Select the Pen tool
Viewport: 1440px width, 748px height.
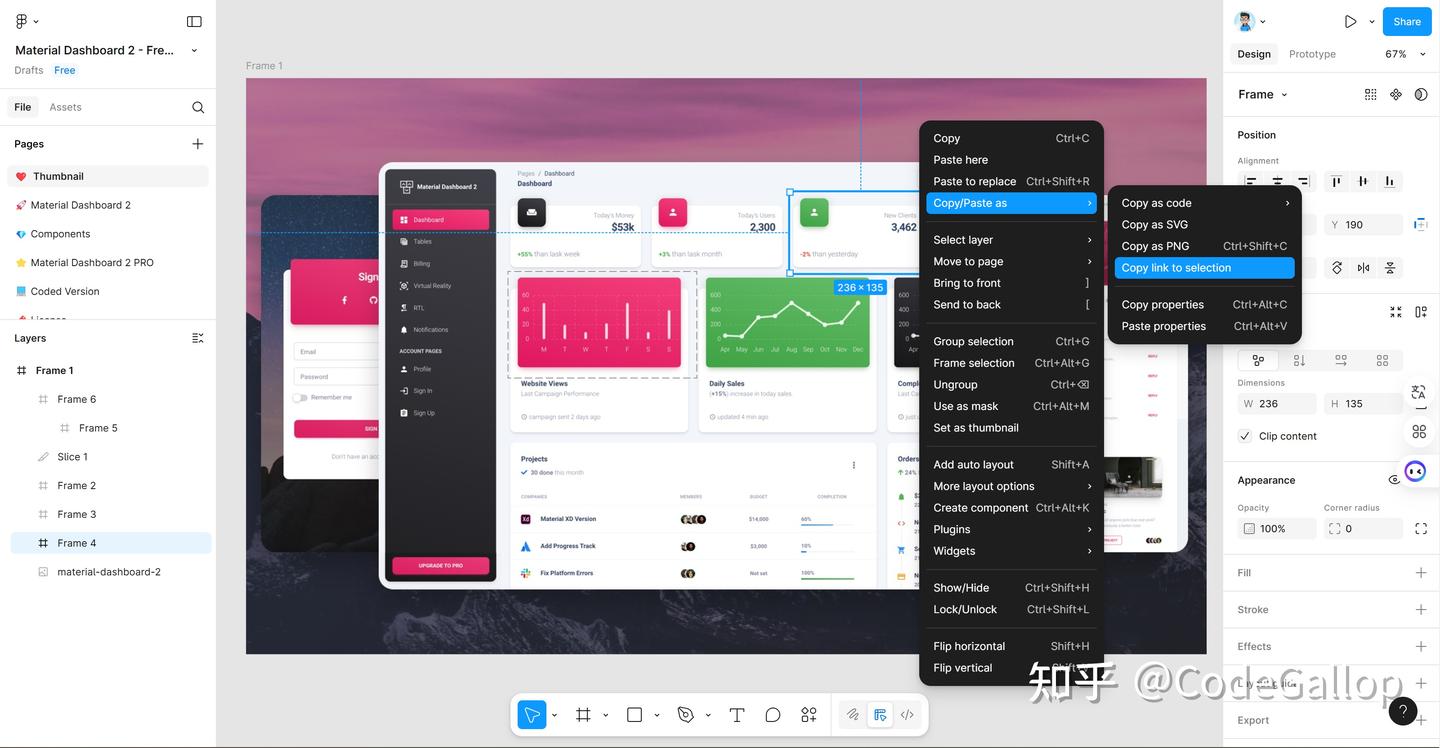685,715
